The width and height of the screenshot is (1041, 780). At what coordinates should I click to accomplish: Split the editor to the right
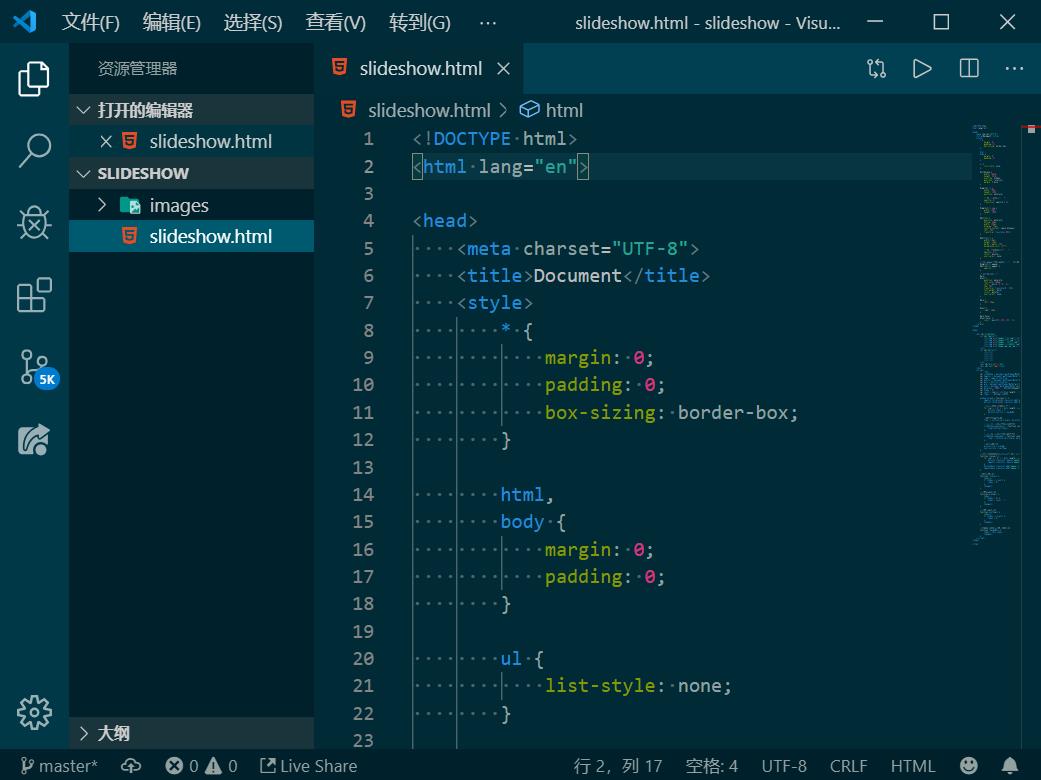pyautogui.click(x=969, y=68)
